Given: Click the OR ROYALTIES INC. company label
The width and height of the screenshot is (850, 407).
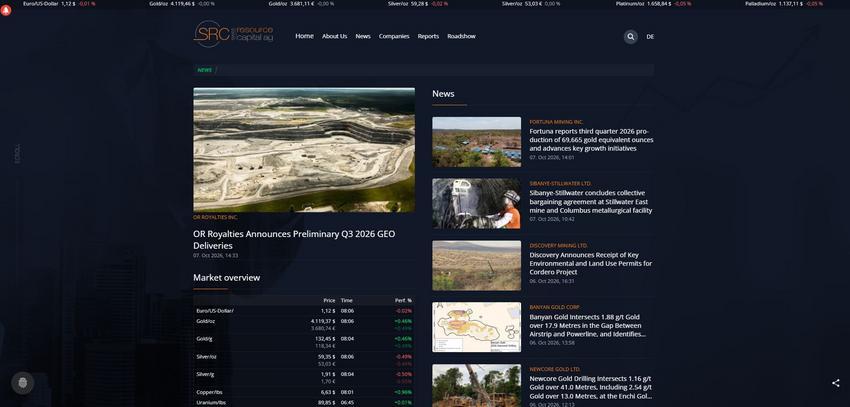Looking at the screenshot, I should pos(215,217).
